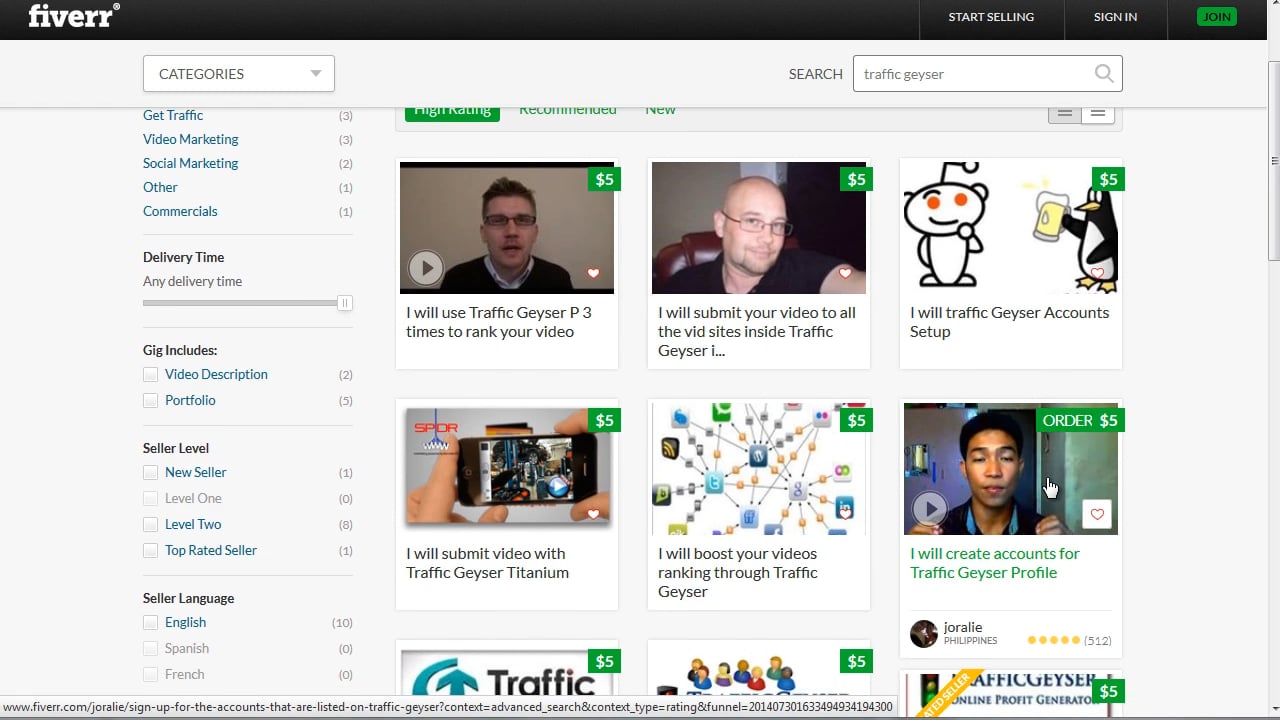This screenshot has width=1280, height=720.
Task: Select the New sorting tab
Action: click(659, 109)
